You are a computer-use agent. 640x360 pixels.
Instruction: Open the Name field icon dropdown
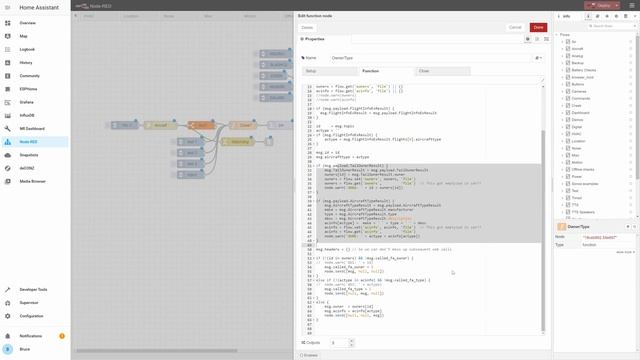pyautogui.click(x=538, y=58)
